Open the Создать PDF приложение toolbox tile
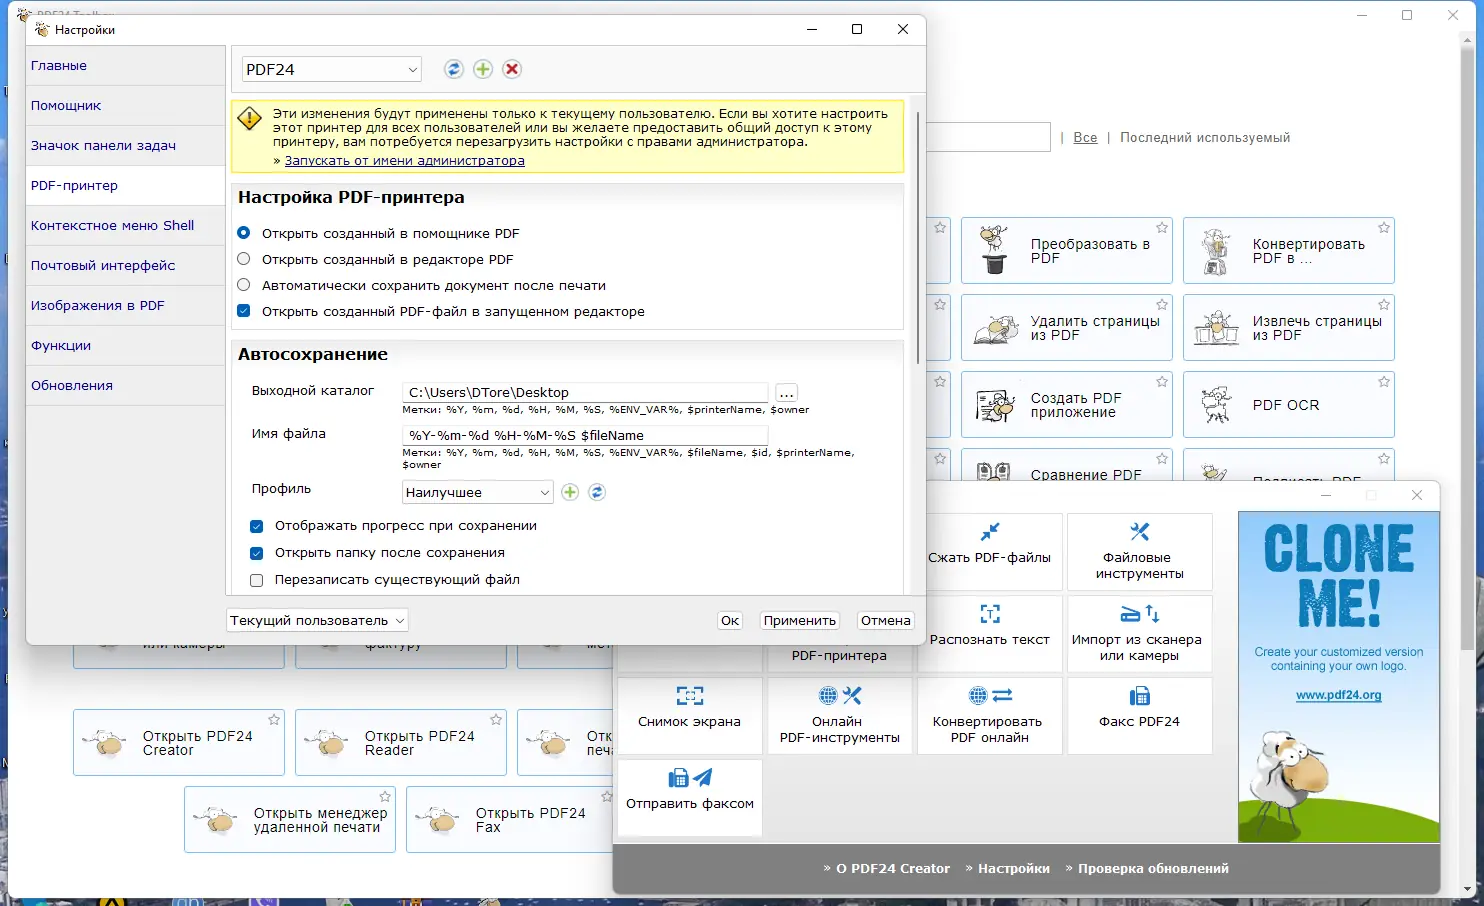 click(1067, 405)
